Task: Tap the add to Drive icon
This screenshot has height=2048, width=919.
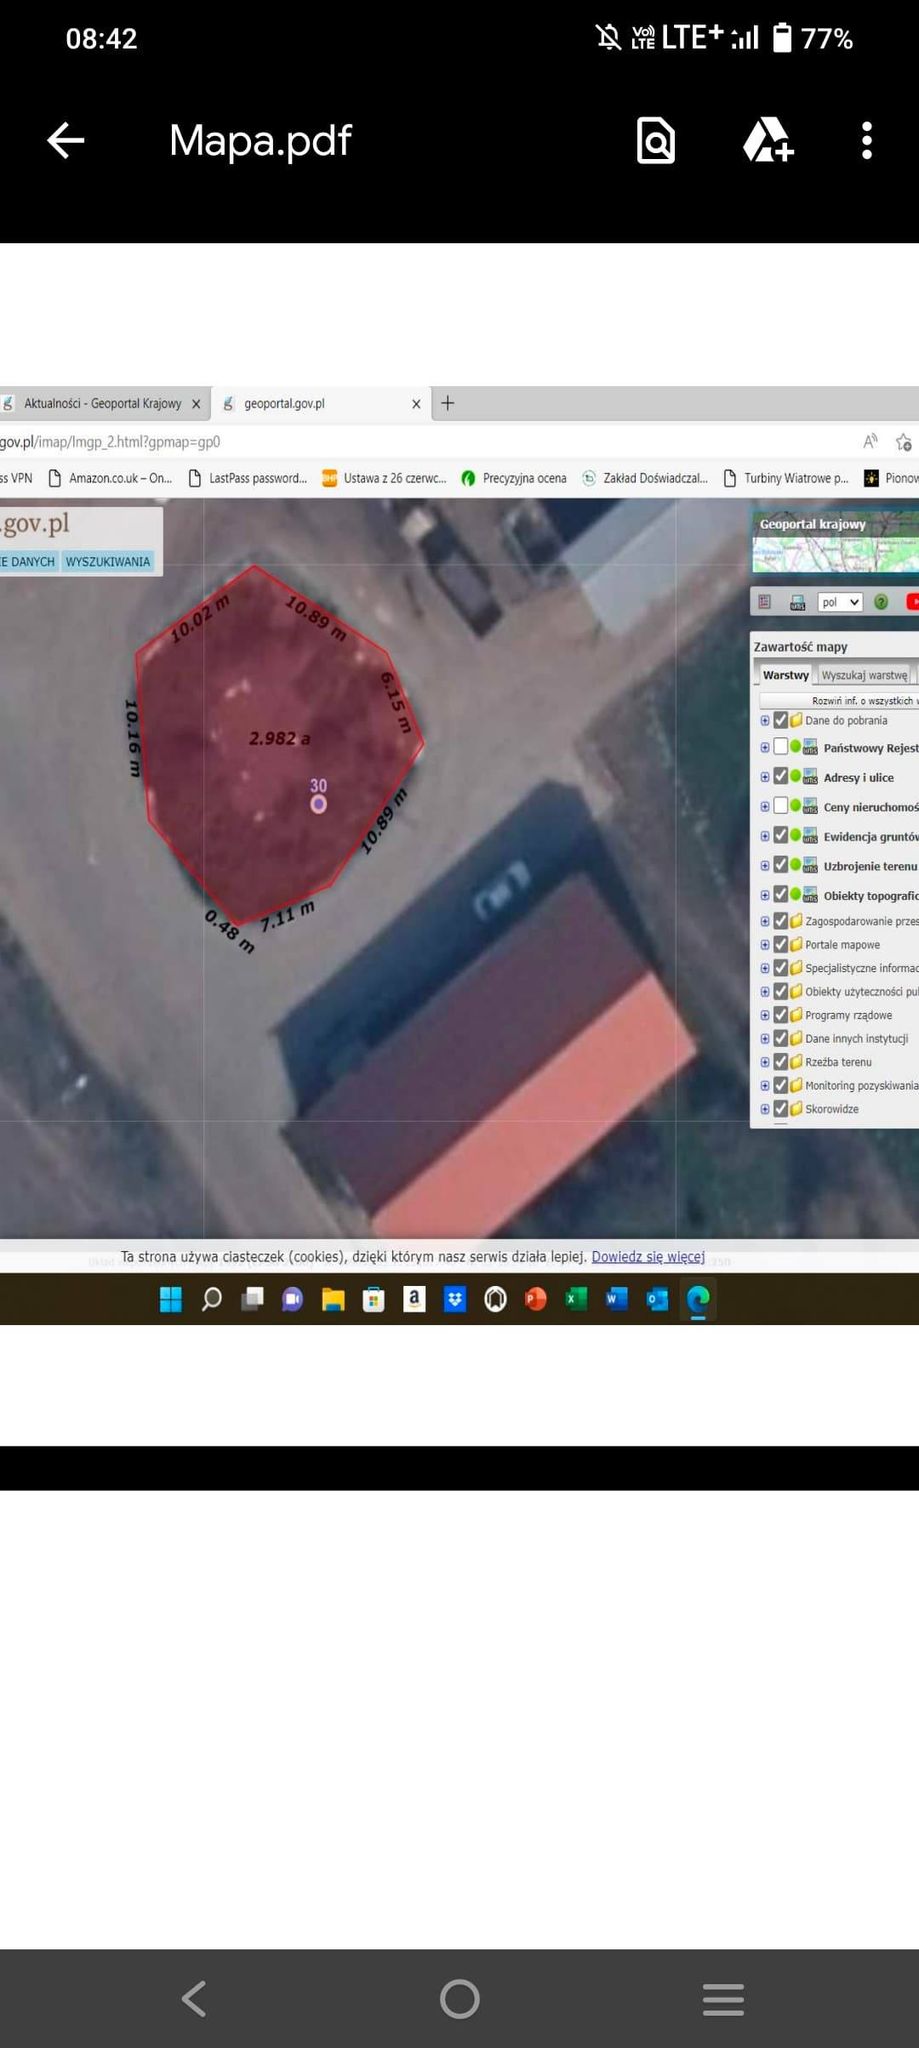Action: 767,141
